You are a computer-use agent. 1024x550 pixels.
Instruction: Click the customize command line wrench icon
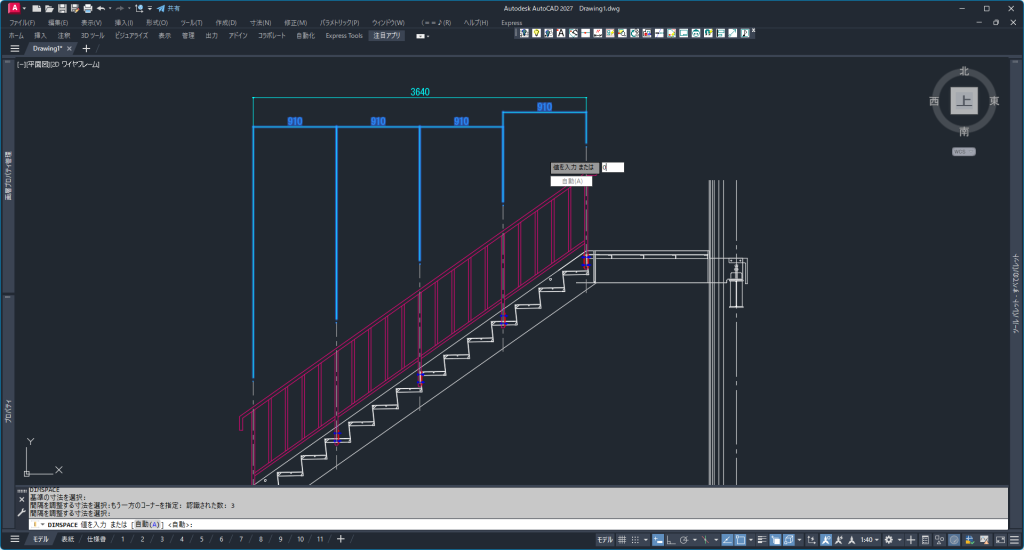click(22, 512)
